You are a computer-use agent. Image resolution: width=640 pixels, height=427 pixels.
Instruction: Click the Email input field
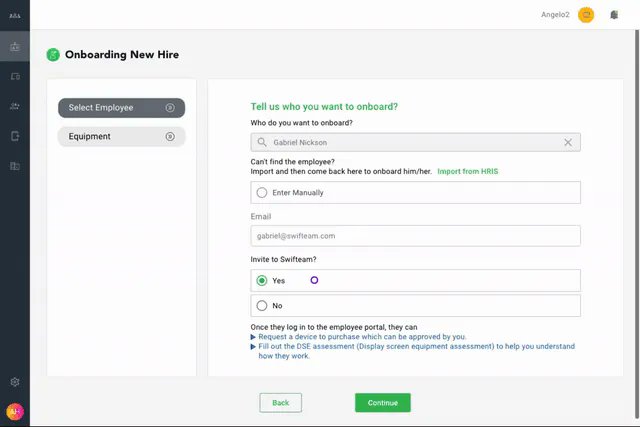pos(416,236)
